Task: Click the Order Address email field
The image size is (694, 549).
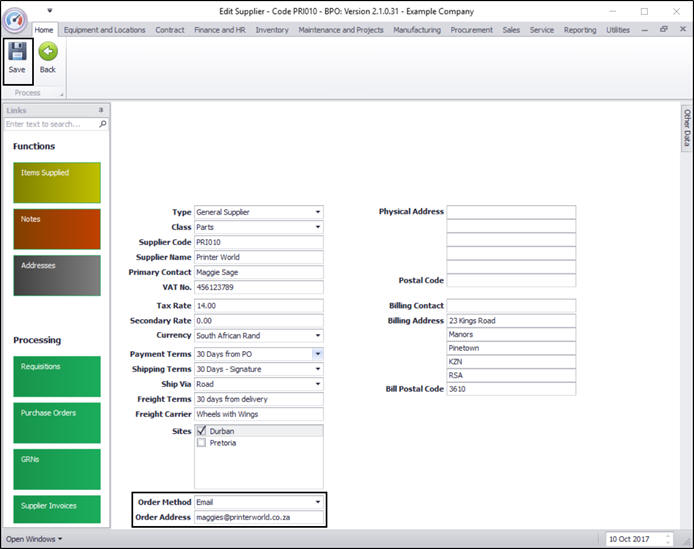Action: coord(258,518)
